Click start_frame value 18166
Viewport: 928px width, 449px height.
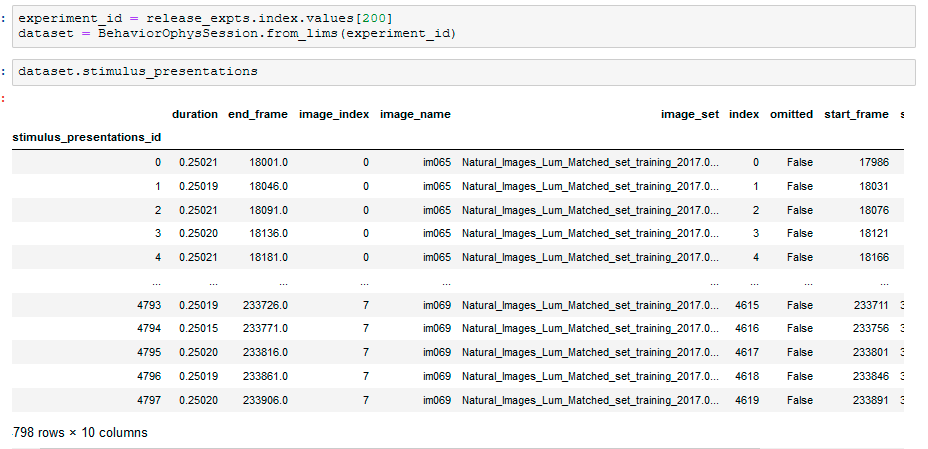click(x=874, y=257)
